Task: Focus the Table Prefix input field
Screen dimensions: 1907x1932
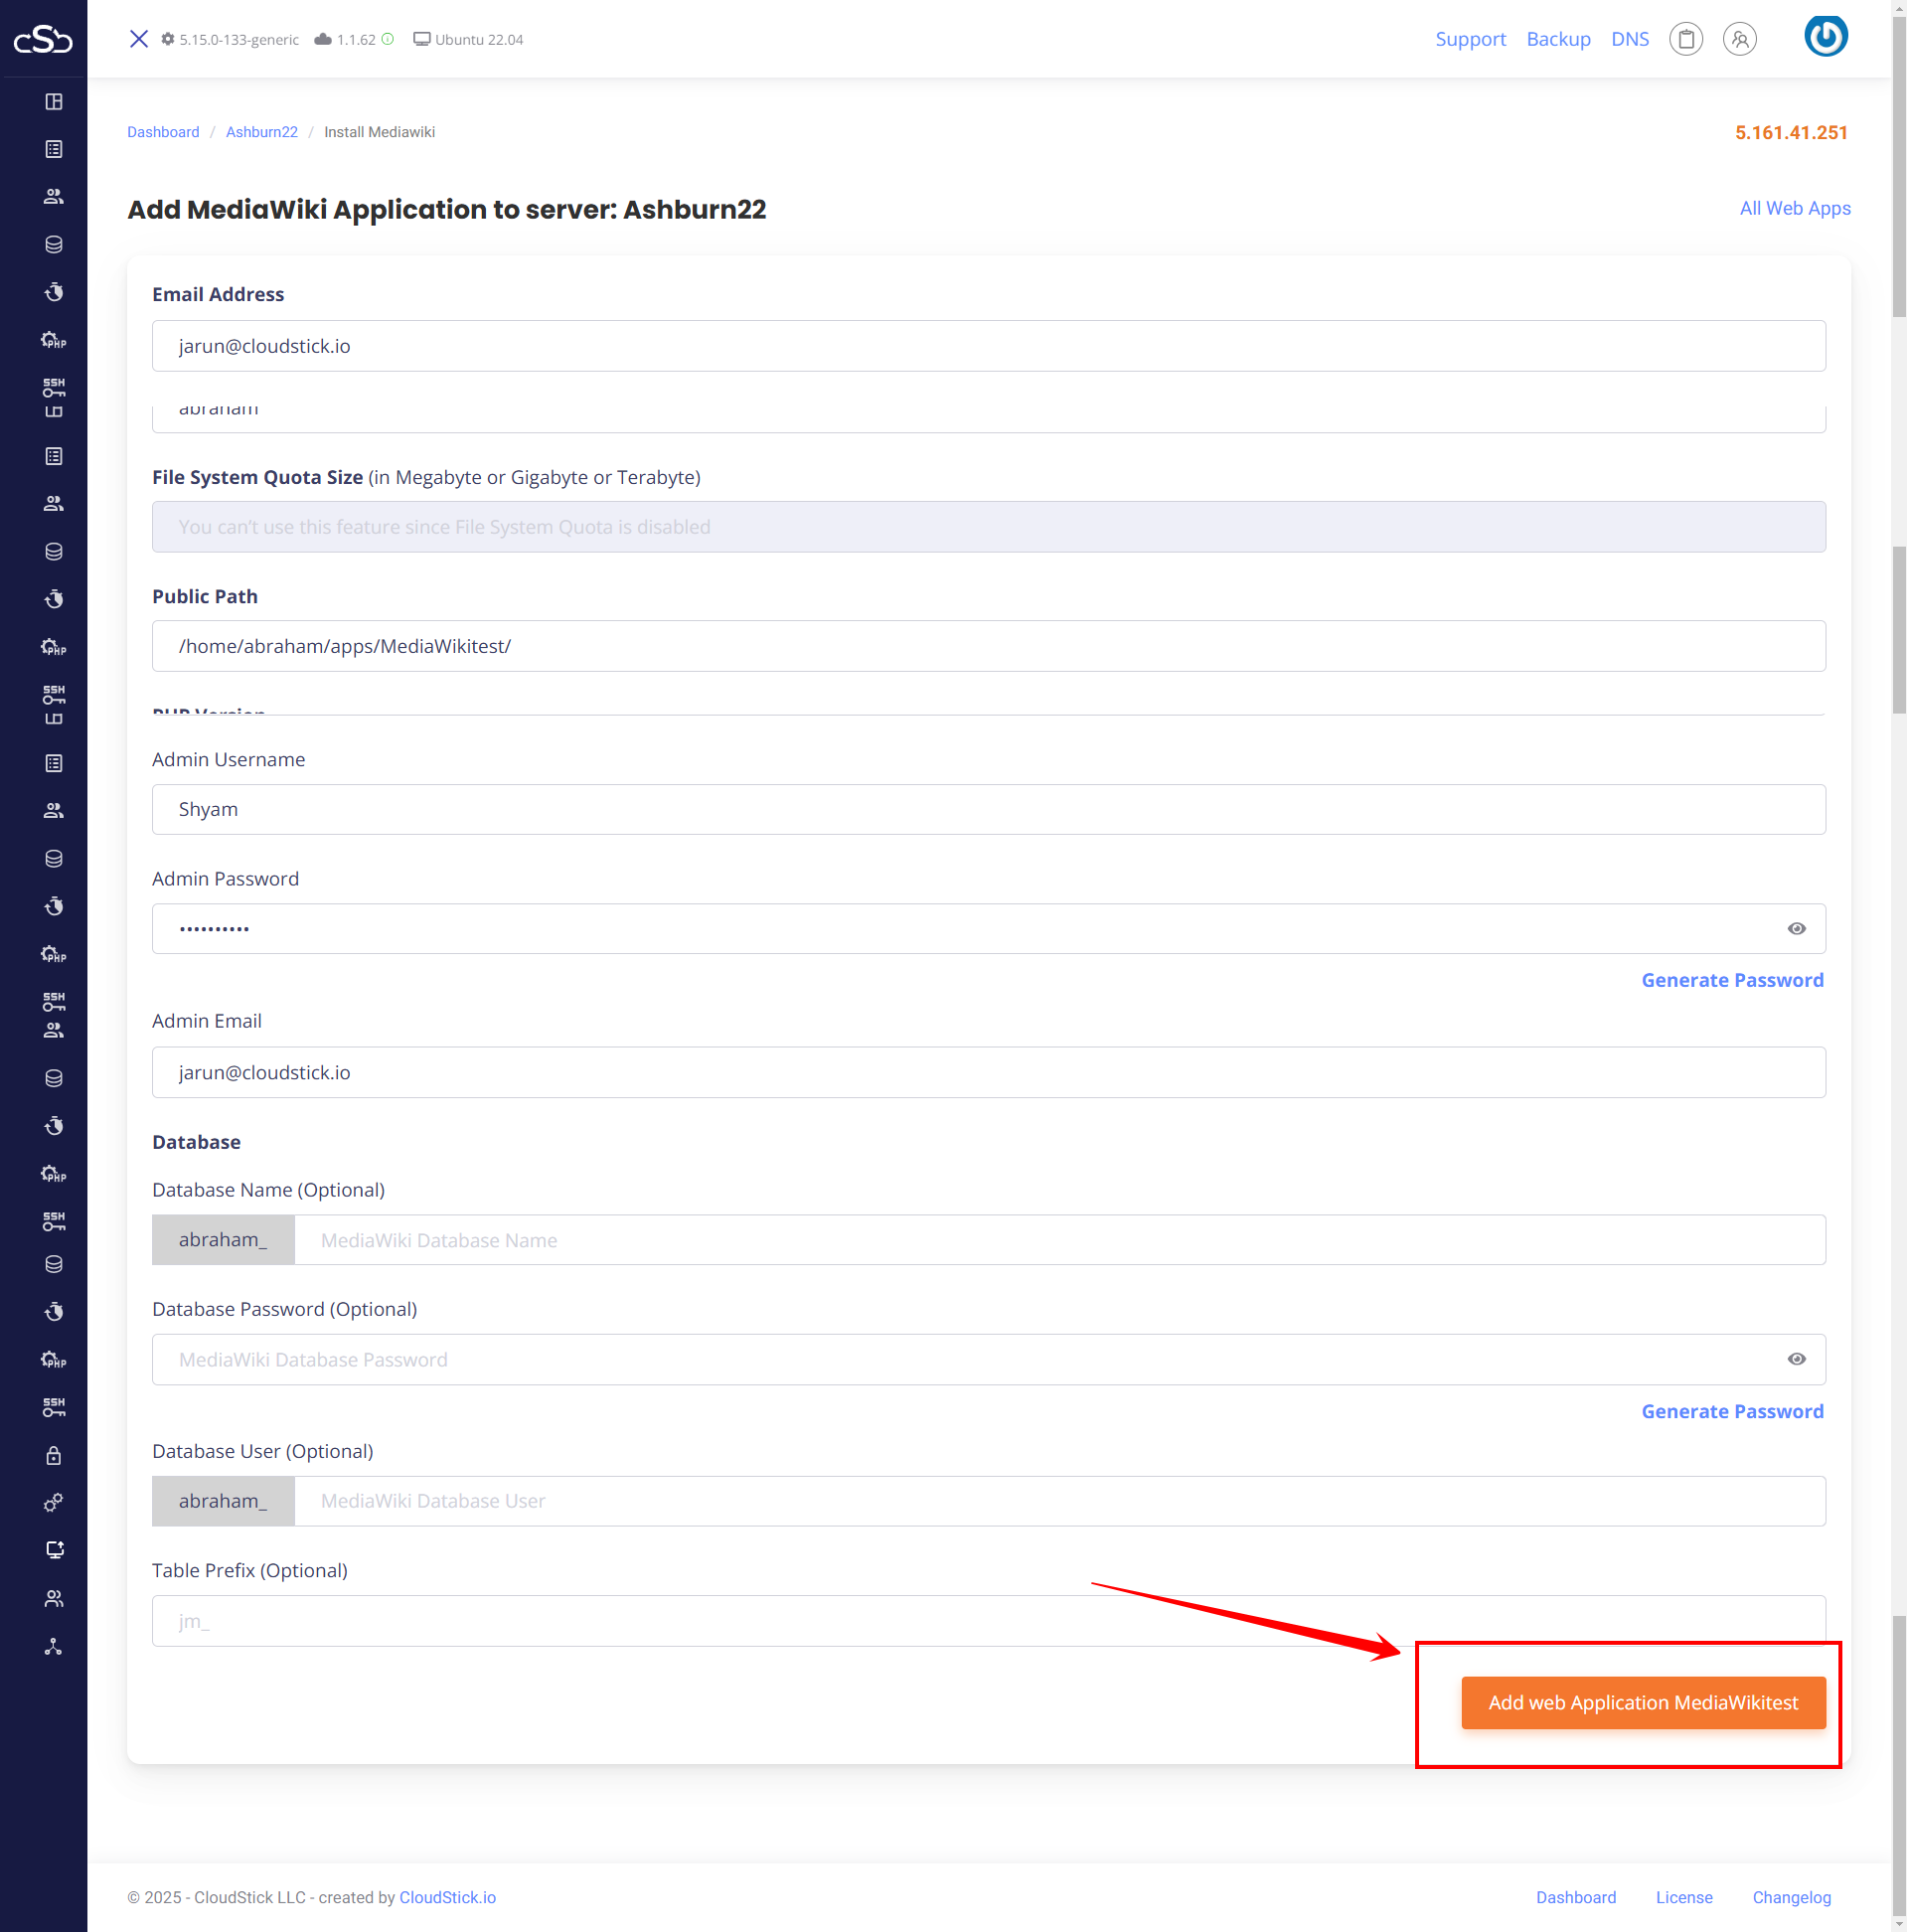Action: pos(987,1620)
